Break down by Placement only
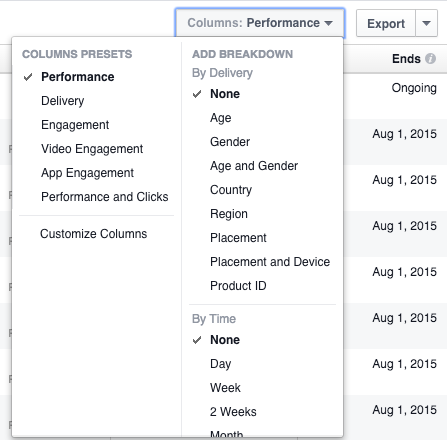Viewport: 447px width, 440px height. 238,238
